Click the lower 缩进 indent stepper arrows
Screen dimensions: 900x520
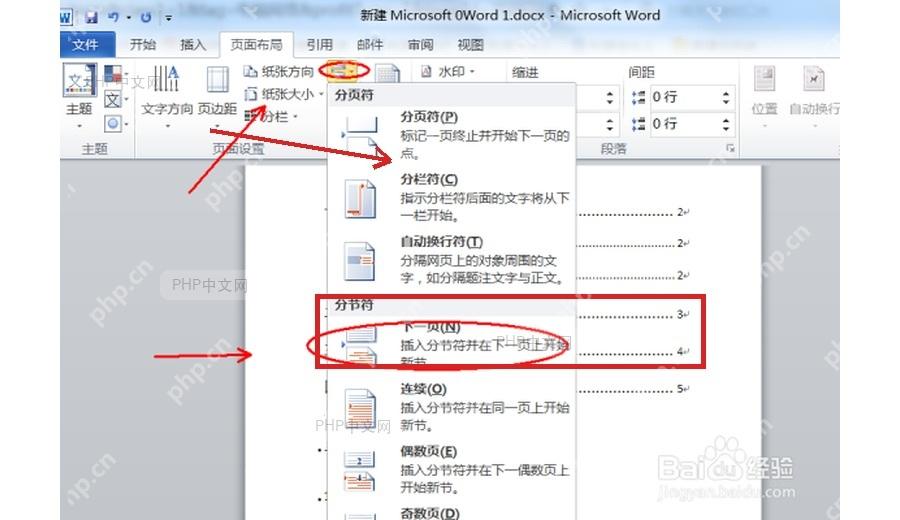610,123
